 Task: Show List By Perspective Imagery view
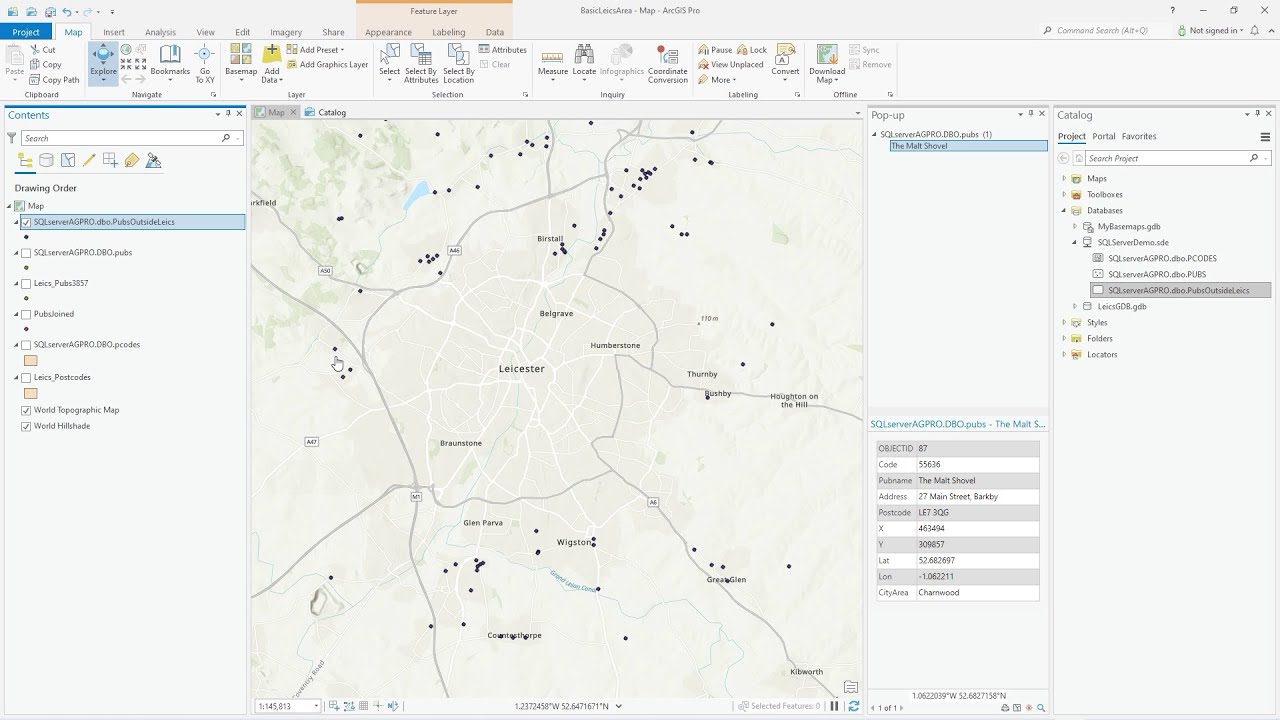[153, 160]
